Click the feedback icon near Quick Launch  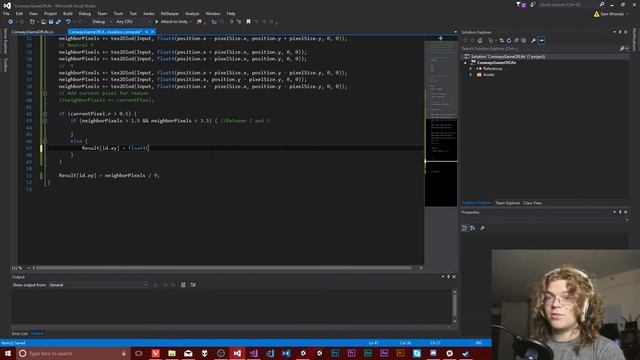[533, 4]
